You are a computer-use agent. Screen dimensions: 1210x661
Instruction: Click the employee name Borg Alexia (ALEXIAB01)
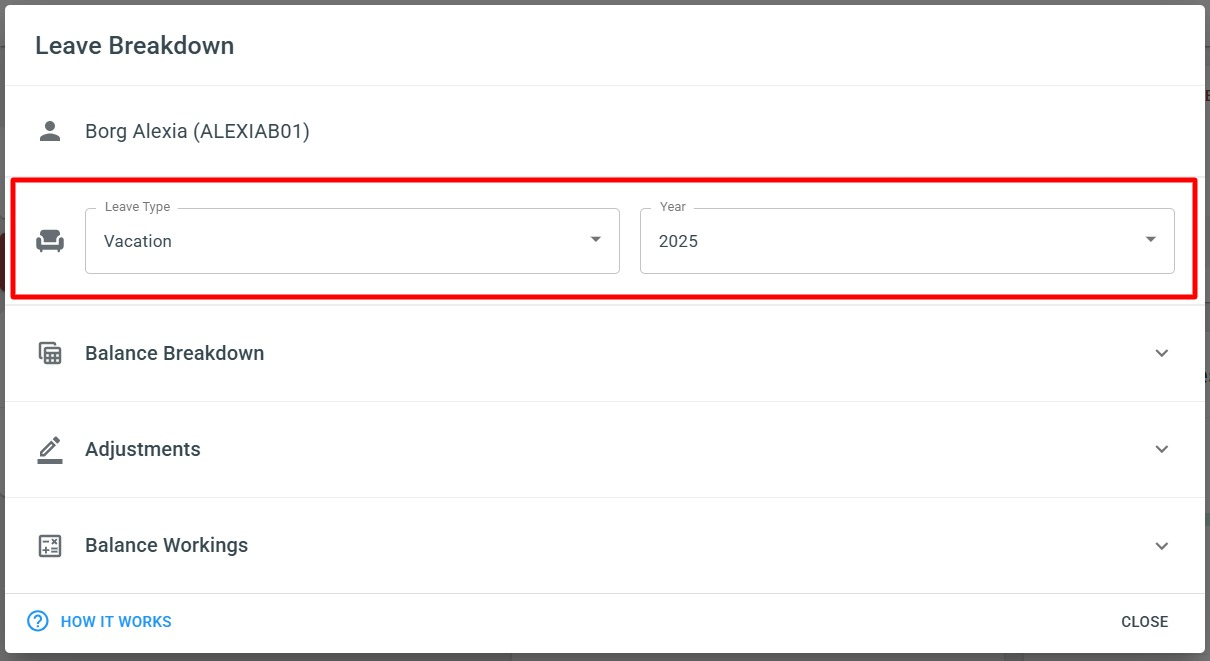click(x=197, y=131)
